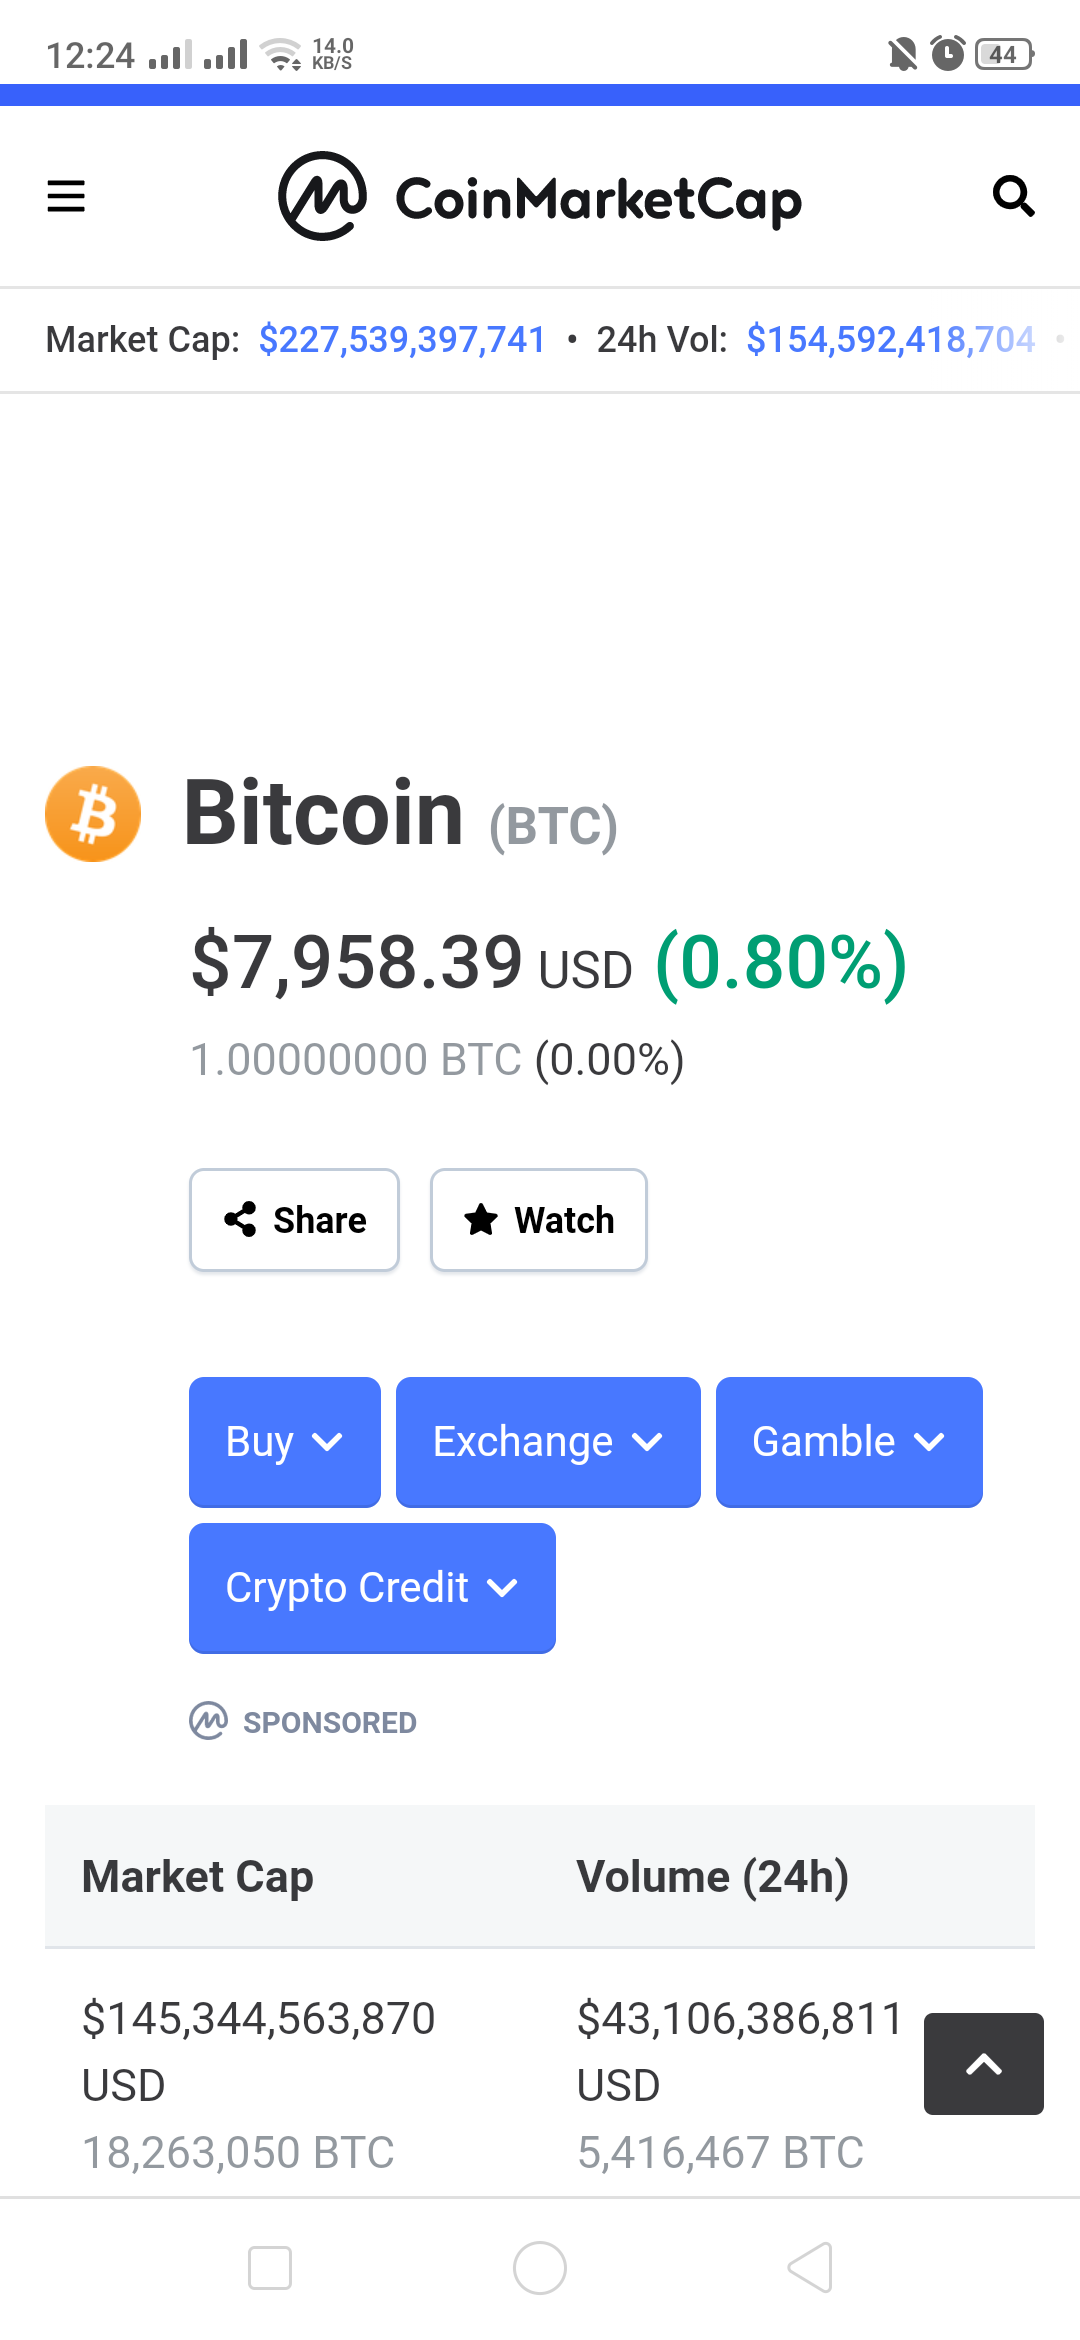This screenshot has height=2340, width=1080.
Task: Toggle Watch star for Bitcoin
Action: point(539,1220)
